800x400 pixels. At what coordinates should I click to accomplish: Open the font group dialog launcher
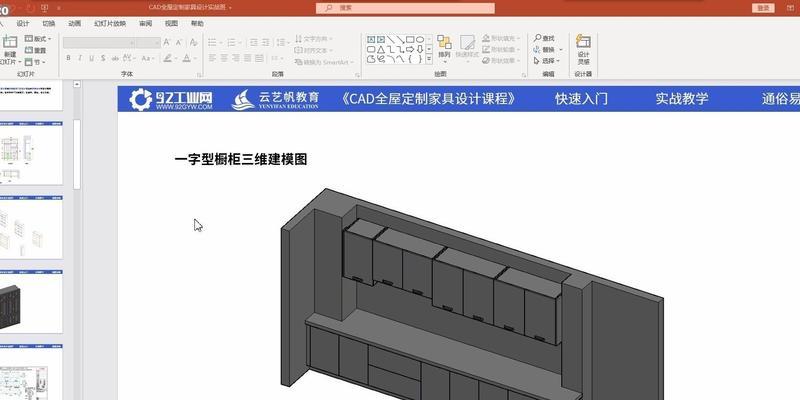(199, 75)
